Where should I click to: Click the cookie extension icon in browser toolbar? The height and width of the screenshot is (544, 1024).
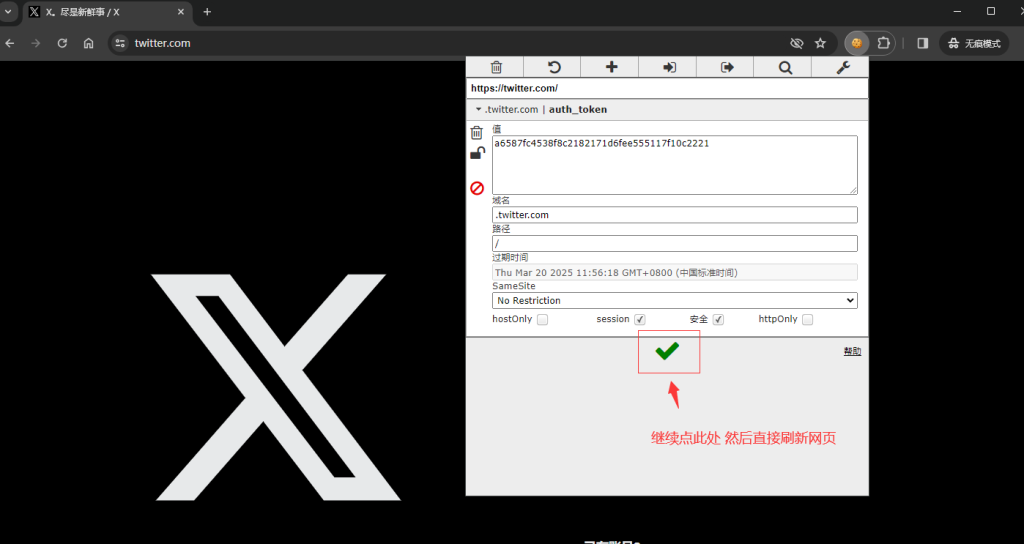[856, 43]
